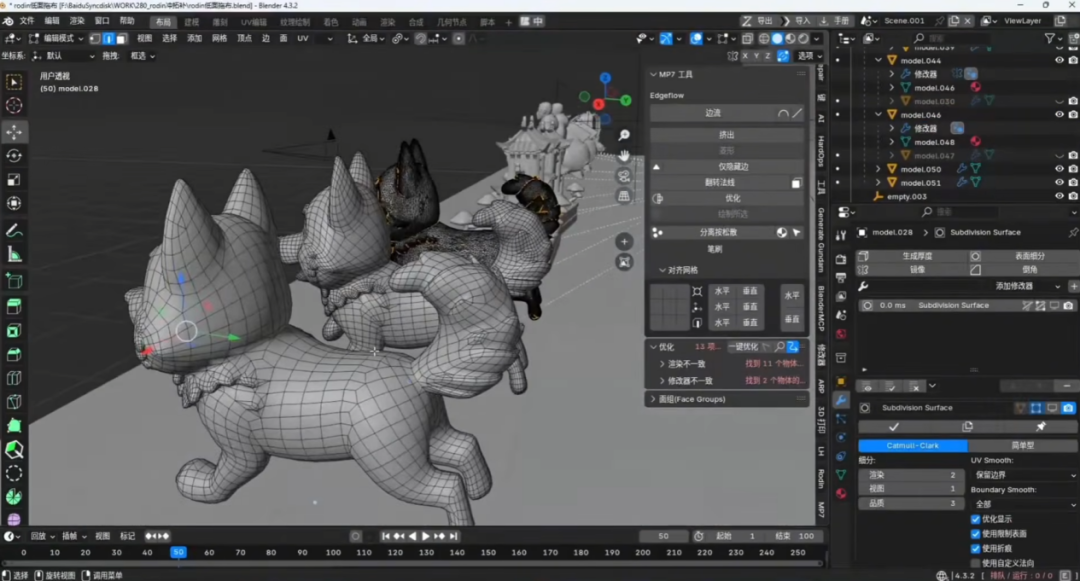Open the Tool properties tab
The height and width of the screenshot is (581, 1080).
(841, 235)
